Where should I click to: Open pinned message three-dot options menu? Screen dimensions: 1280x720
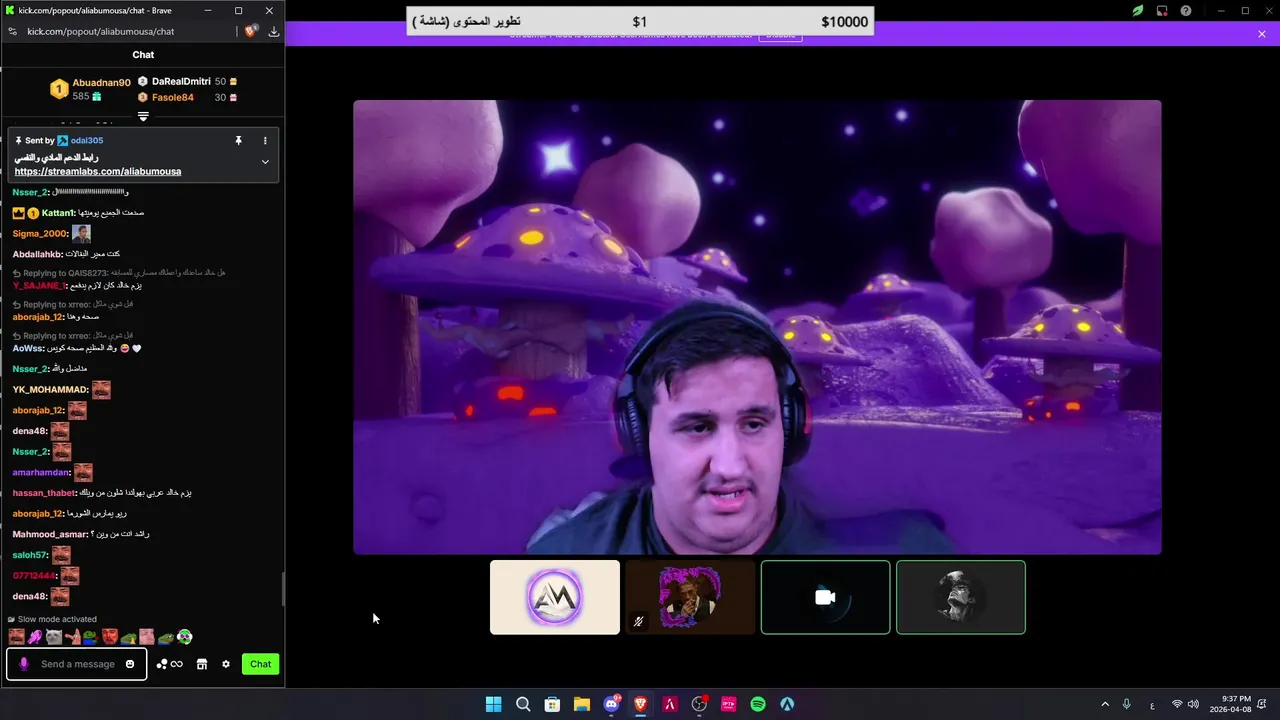[265, 141]
